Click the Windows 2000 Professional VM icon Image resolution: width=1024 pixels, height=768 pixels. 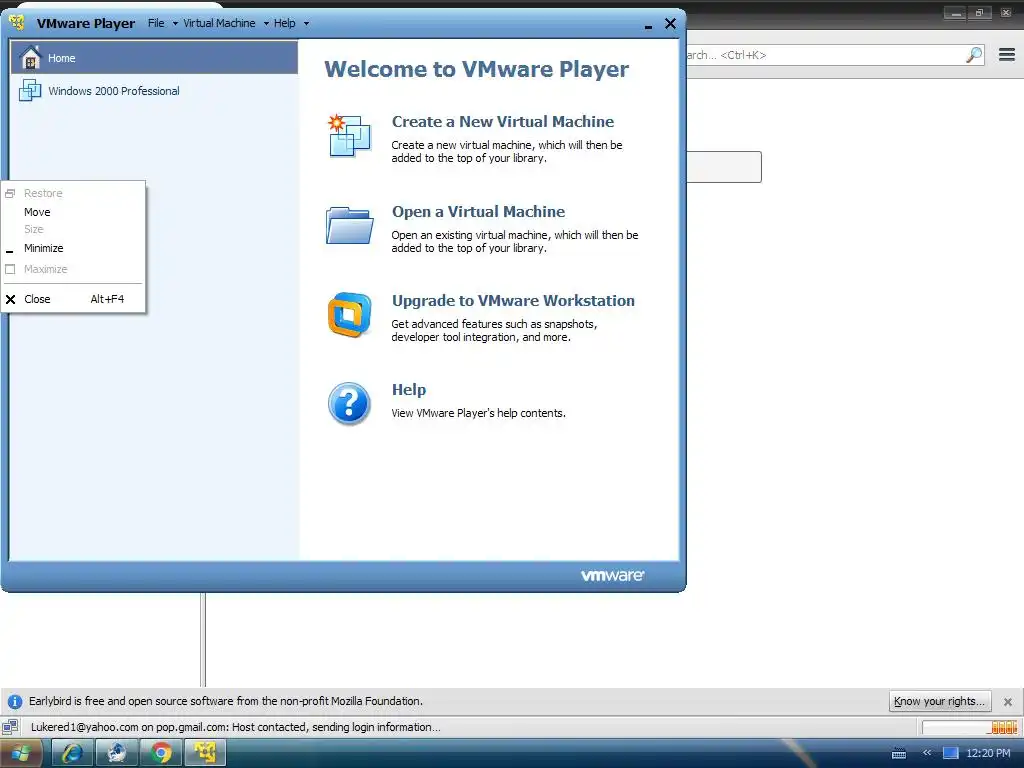pyautogui.click(x=30, y=90)
